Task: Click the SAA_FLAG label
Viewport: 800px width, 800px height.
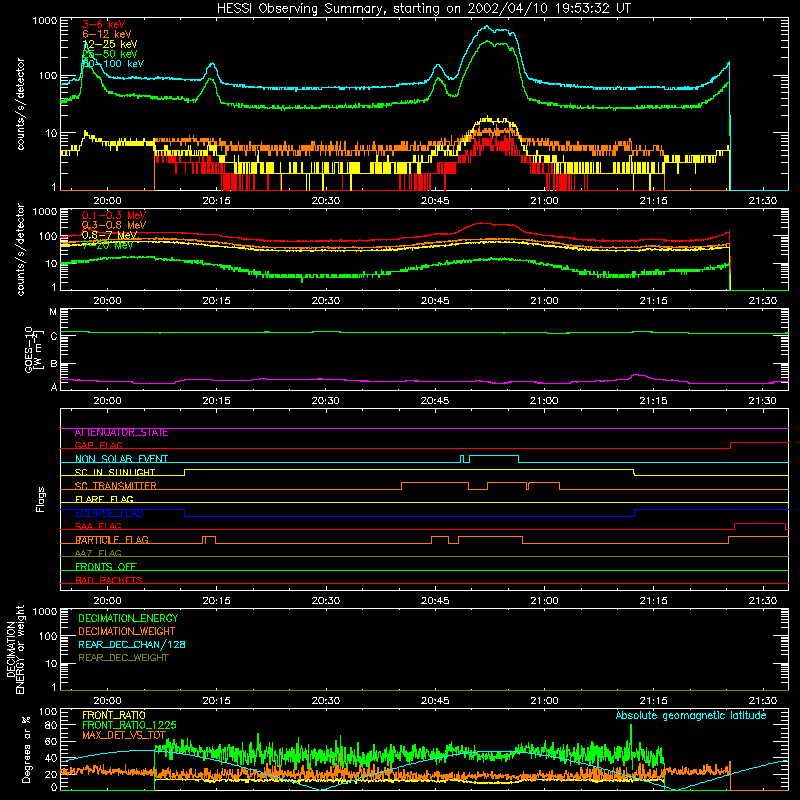Action: point(98,527)
